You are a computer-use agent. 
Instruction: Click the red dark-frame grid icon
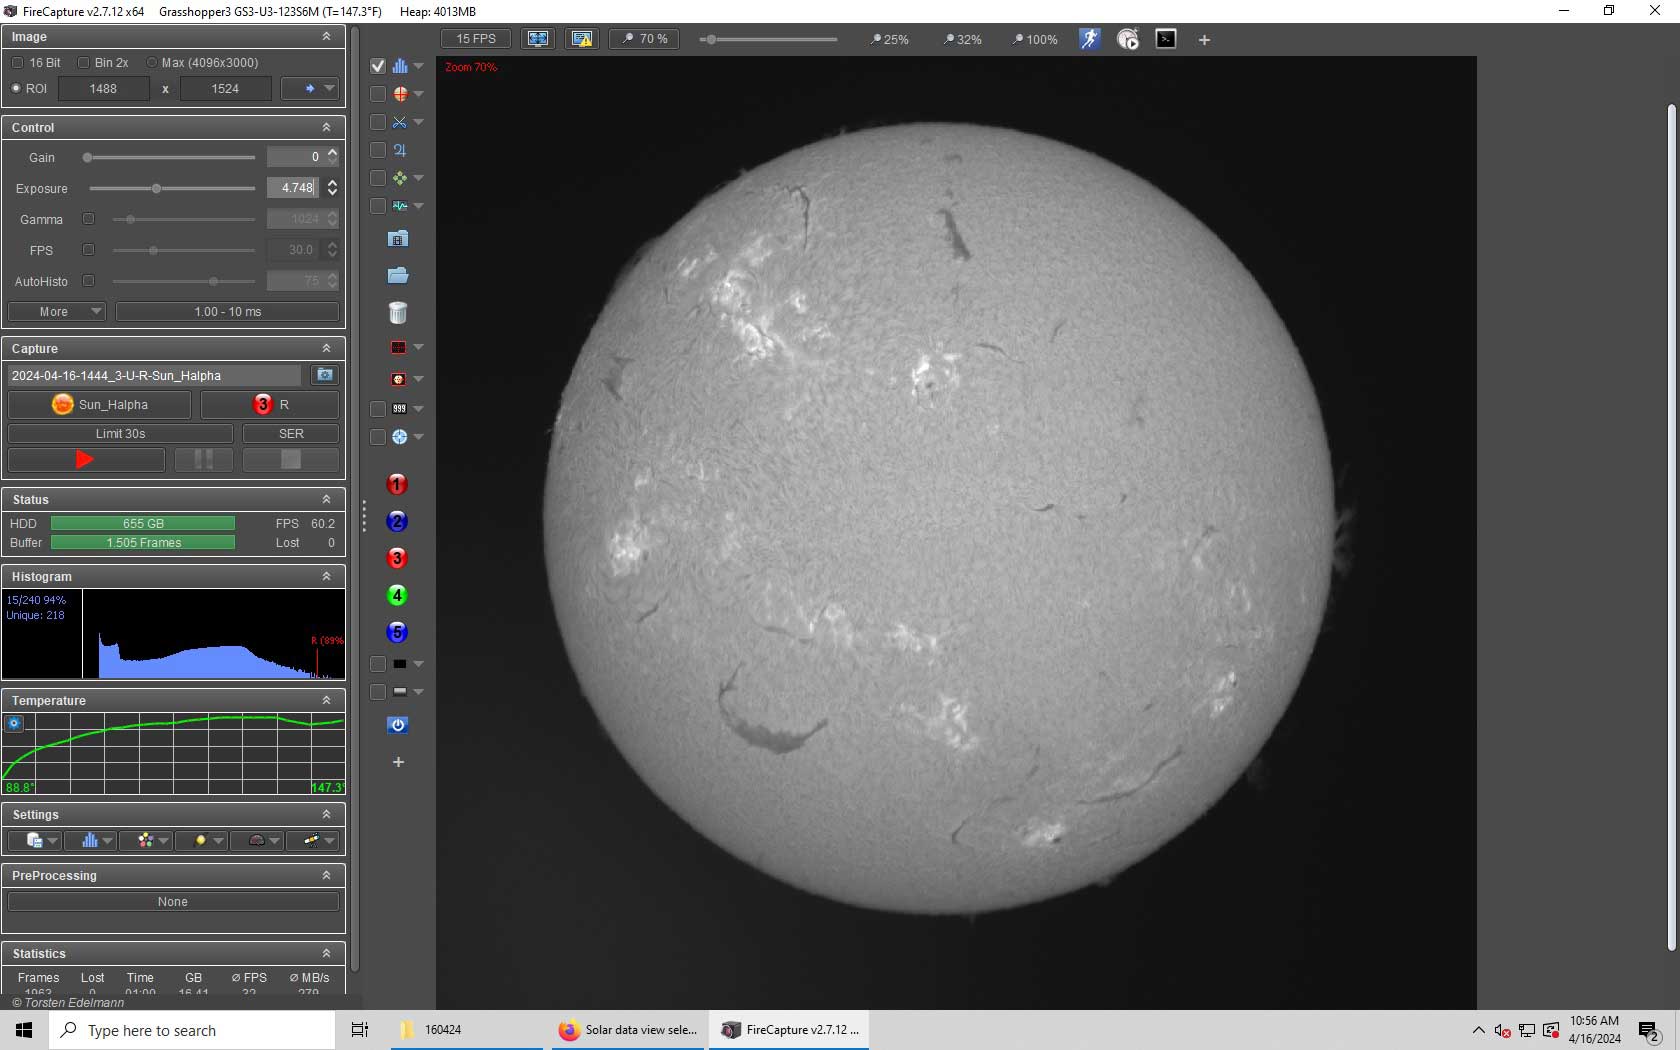[x=398, y=347]
